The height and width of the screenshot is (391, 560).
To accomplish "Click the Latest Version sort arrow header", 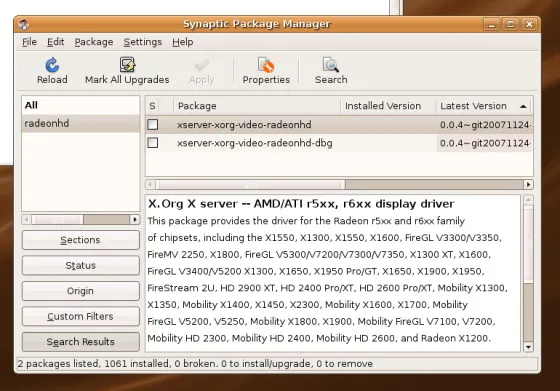I will click(484, 106).
